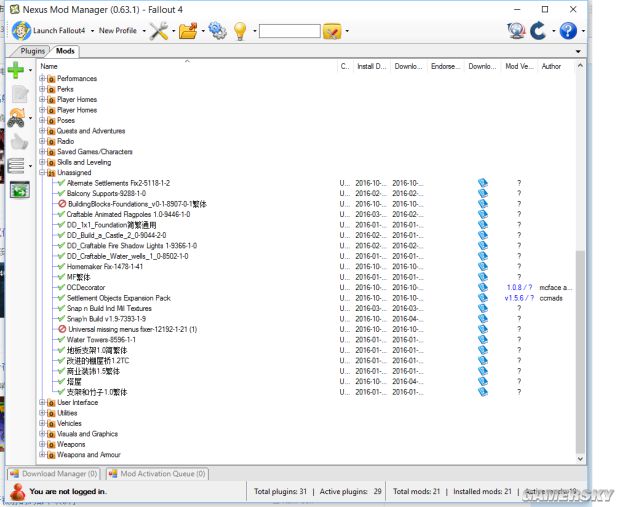Expand the Weapons and Armour category

click(x=42, y=455)
